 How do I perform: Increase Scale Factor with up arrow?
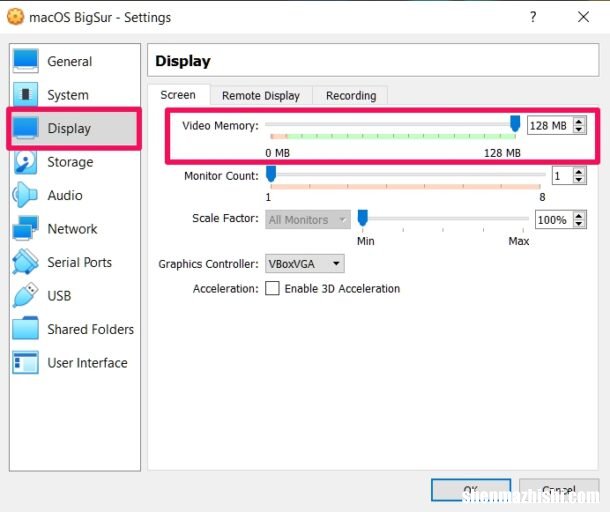pyautogui.click(x=579, y=216)
